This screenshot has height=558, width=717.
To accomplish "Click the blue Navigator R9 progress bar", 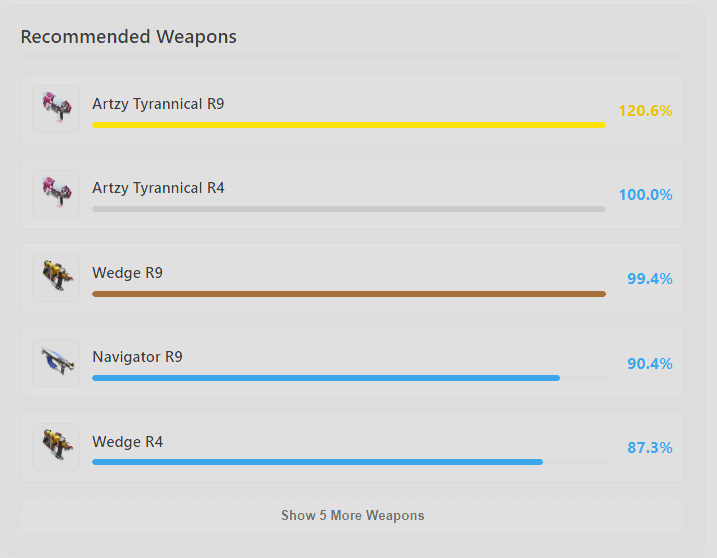I will 325,378.
